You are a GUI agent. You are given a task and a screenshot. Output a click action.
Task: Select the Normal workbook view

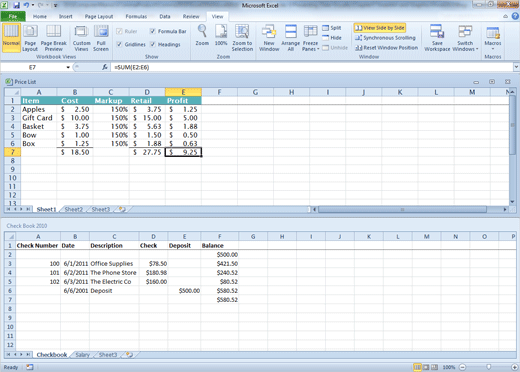pos(11,37)
